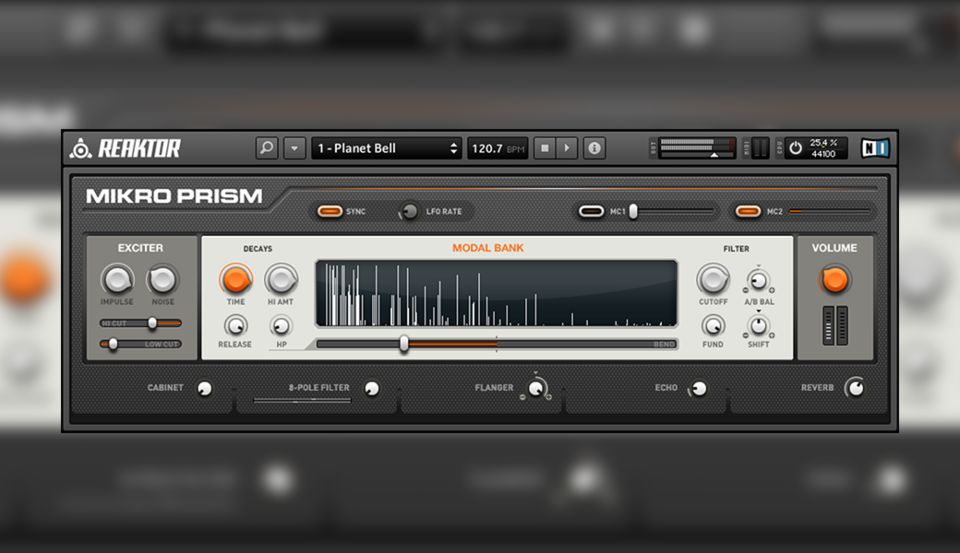Toggle the MC1 switch
Image resolution: width=960 pixels, height=553 pixels.
pos(592,211)
